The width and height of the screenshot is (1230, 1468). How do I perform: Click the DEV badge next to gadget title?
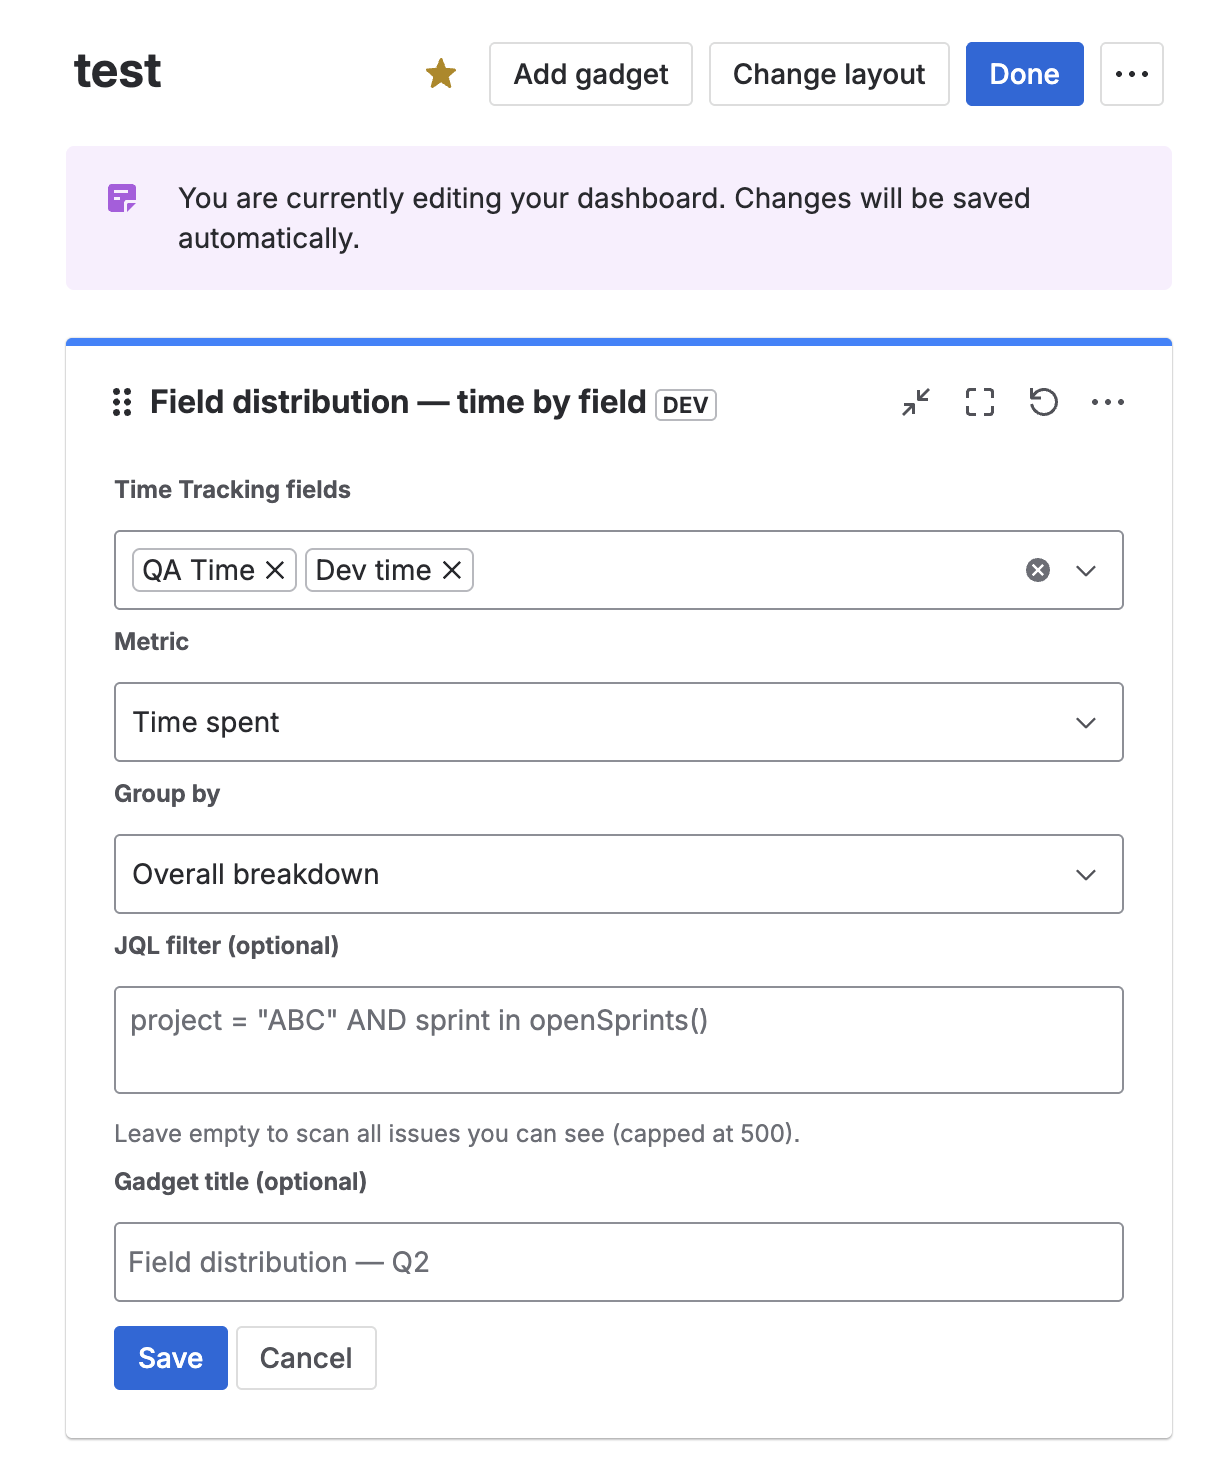click(686, 405)
